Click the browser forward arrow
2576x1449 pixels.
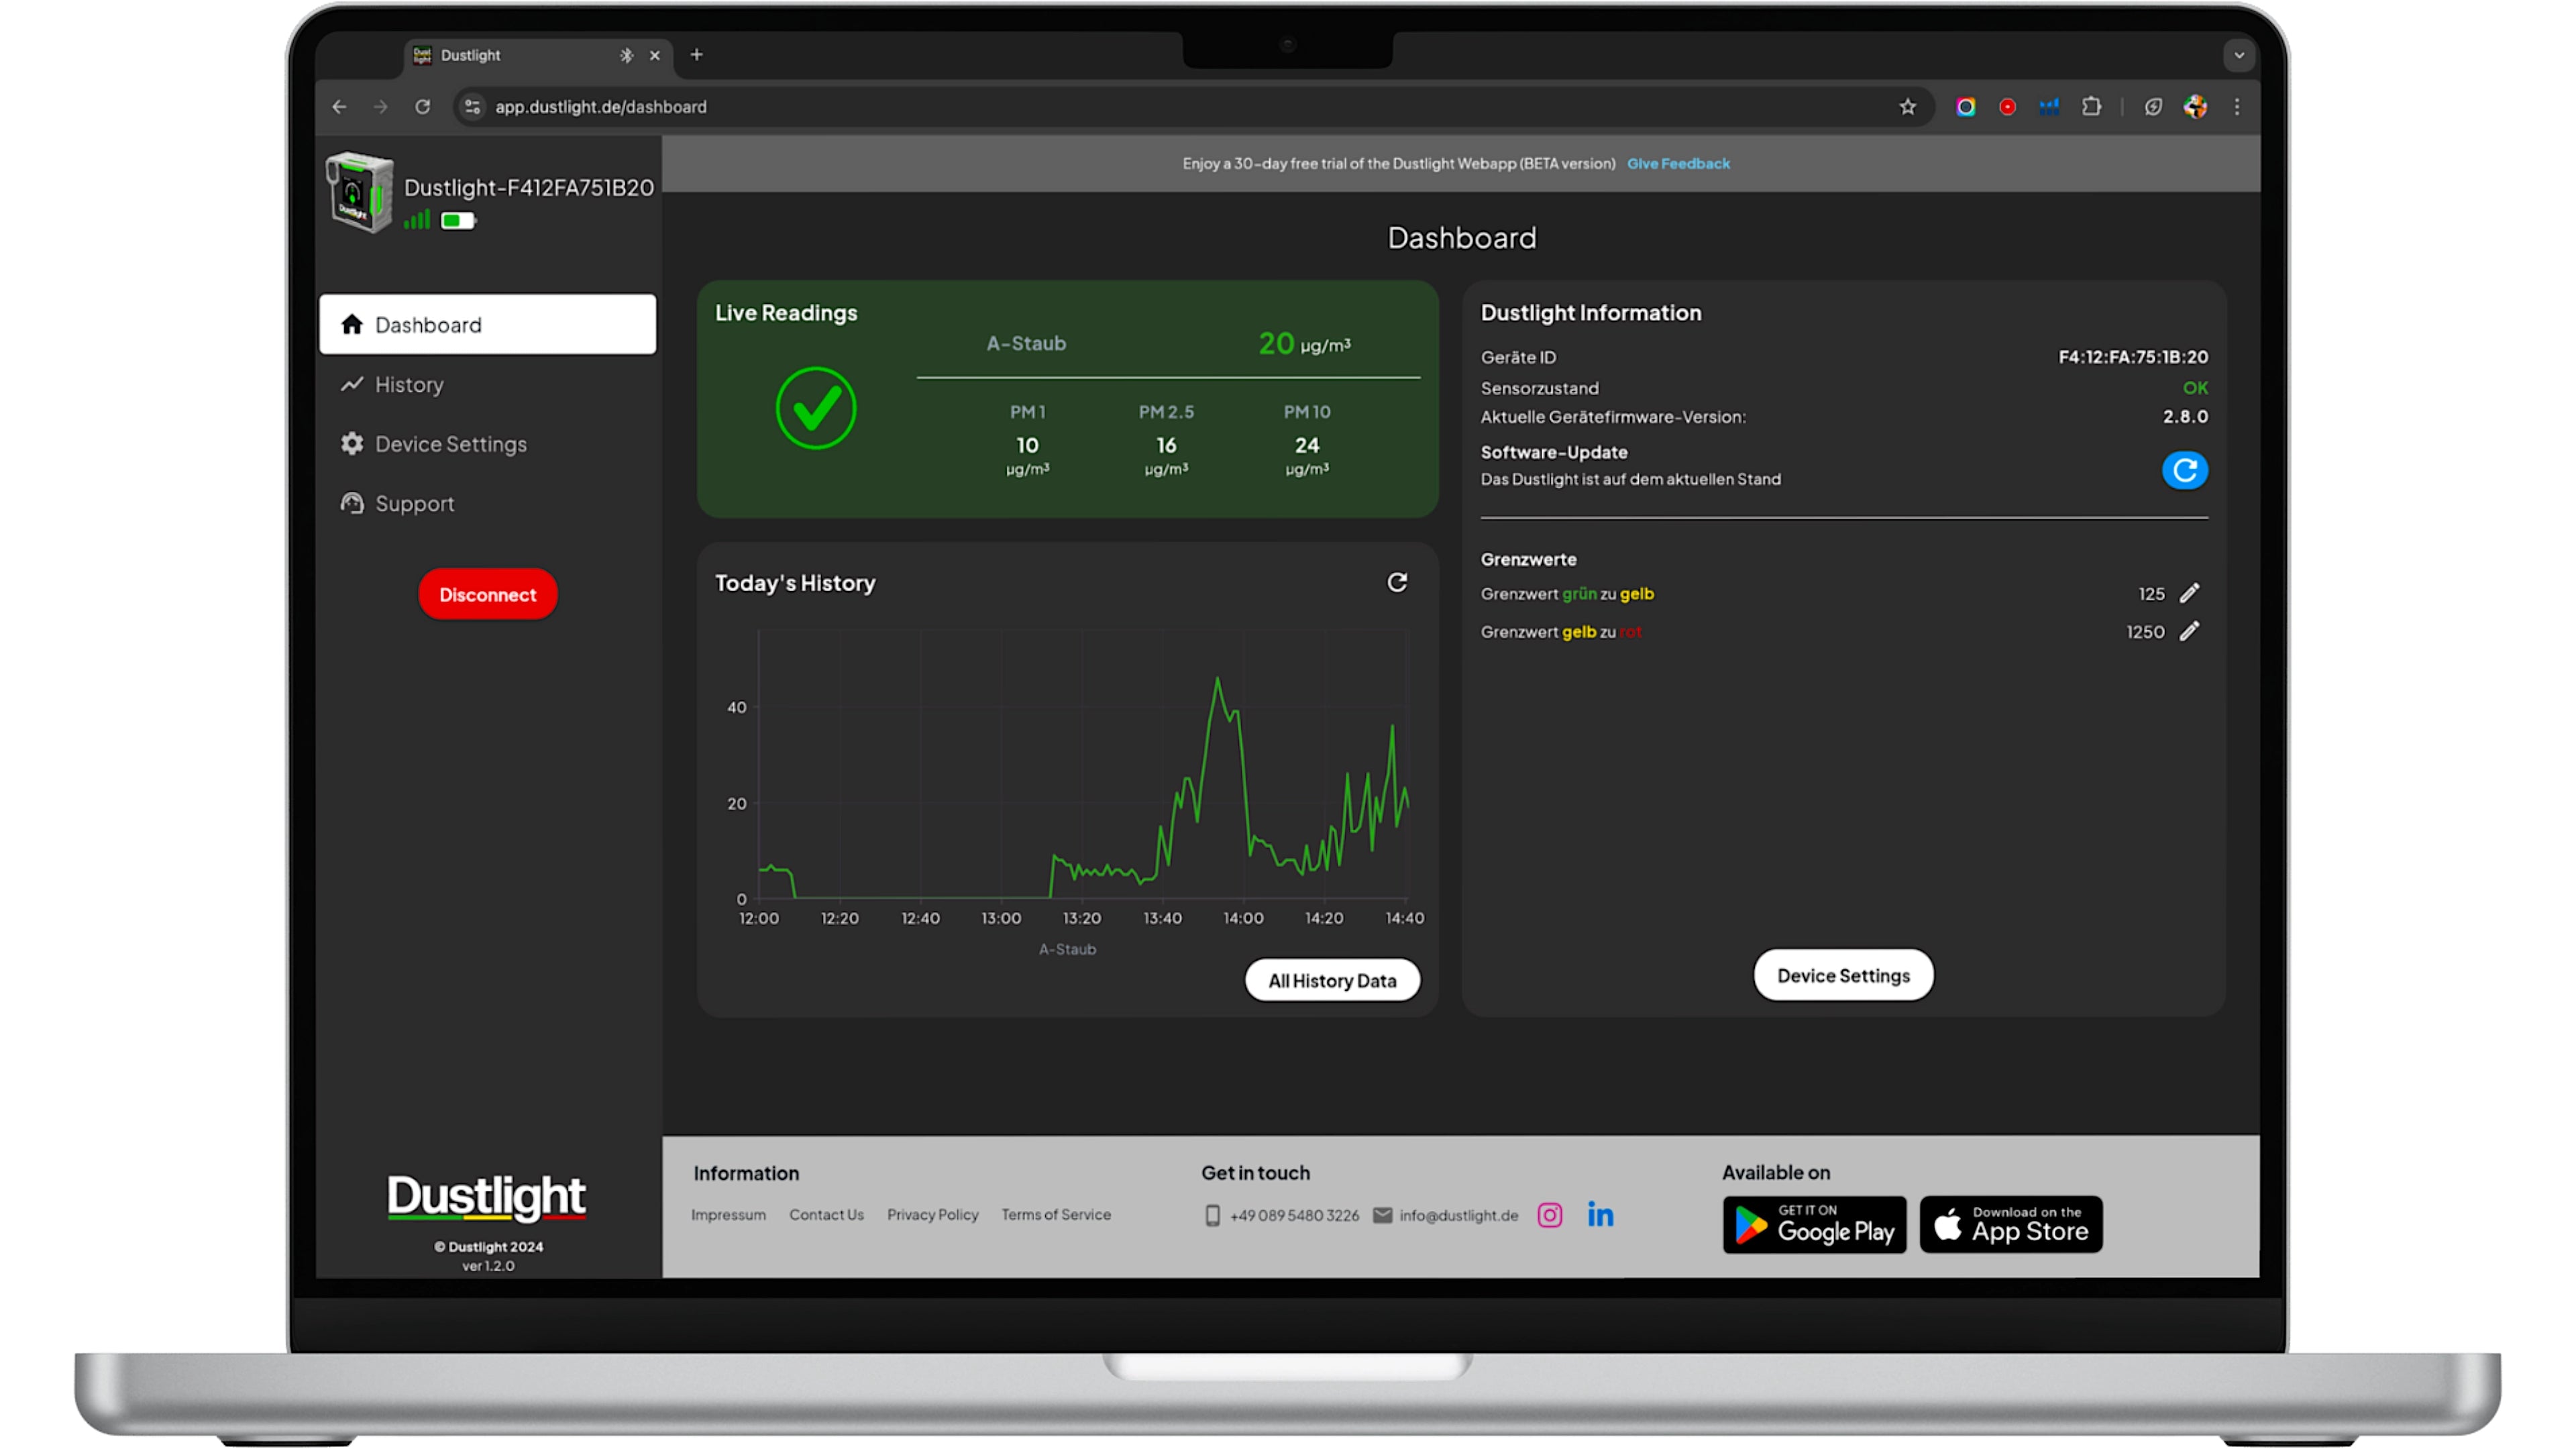(x=380, y=106)
